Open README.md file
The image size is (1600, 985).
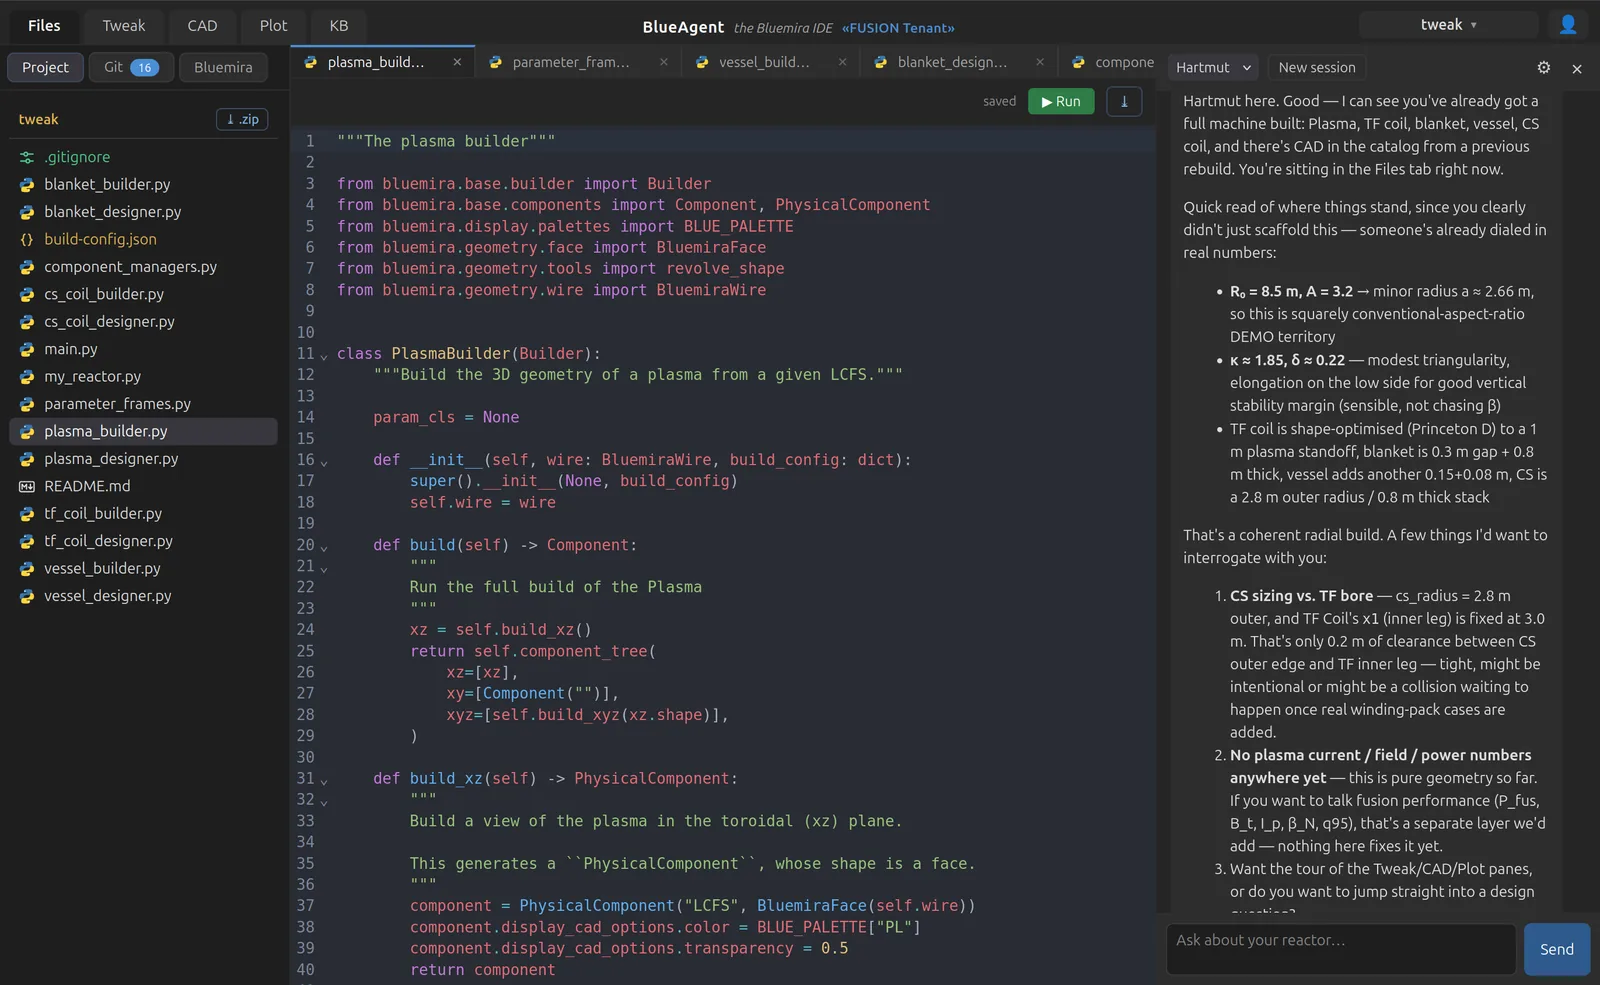coord(143,486)
